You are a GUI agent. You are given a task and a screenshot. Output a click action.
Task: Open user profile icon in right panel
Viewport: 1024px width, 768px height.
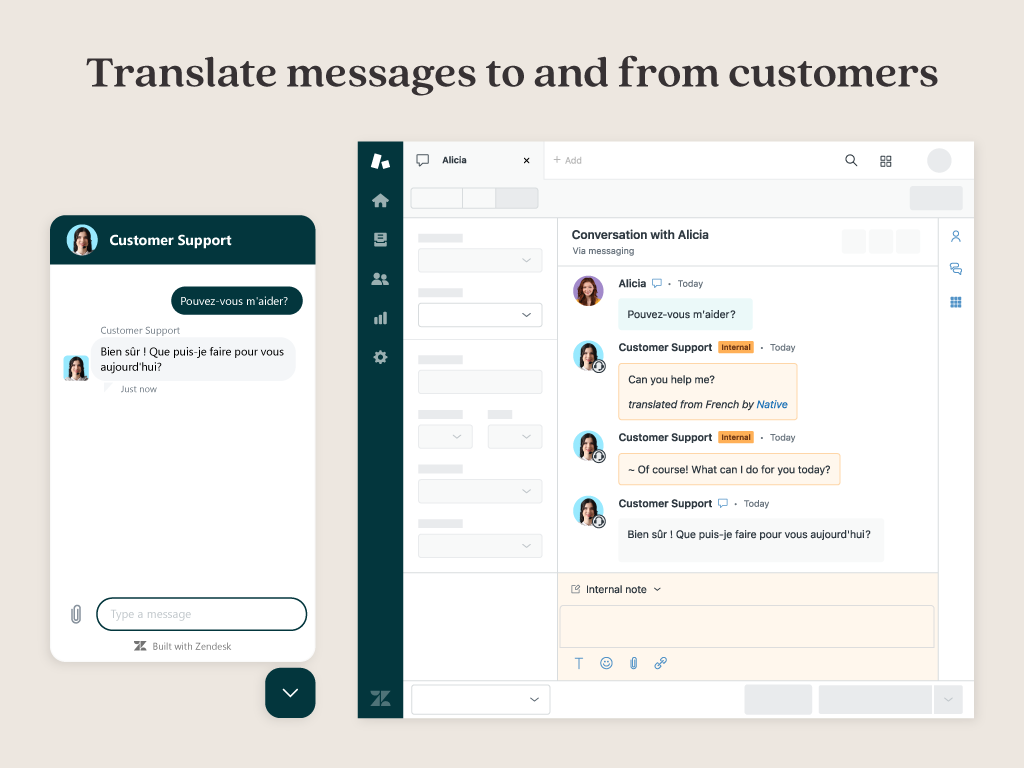(956, 237)
